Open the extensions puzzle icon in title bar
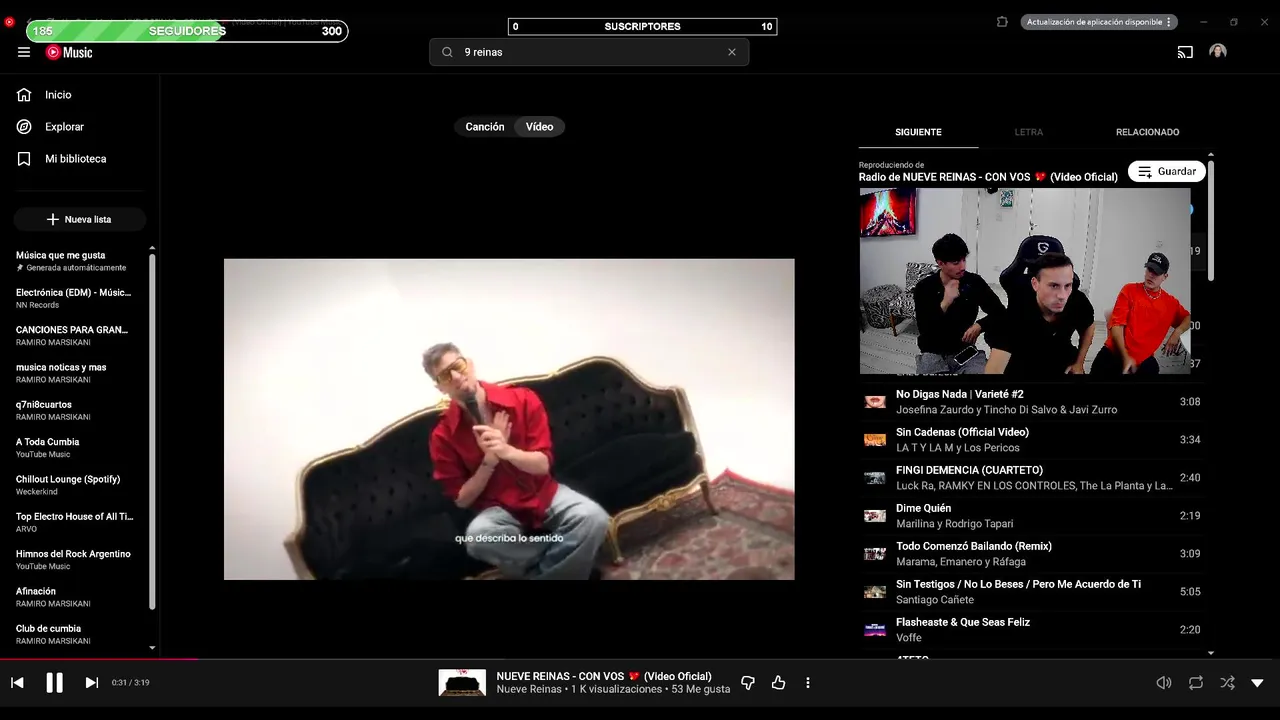 click(x=1002, y=22)
